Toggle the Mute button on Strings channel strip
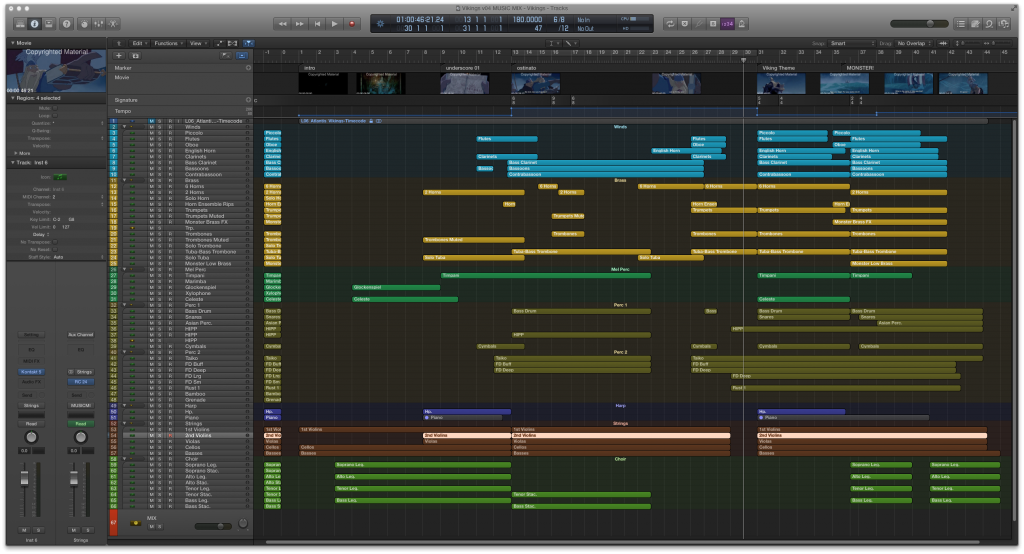Viewport: 1024px width, 554px height. point(75,529)
